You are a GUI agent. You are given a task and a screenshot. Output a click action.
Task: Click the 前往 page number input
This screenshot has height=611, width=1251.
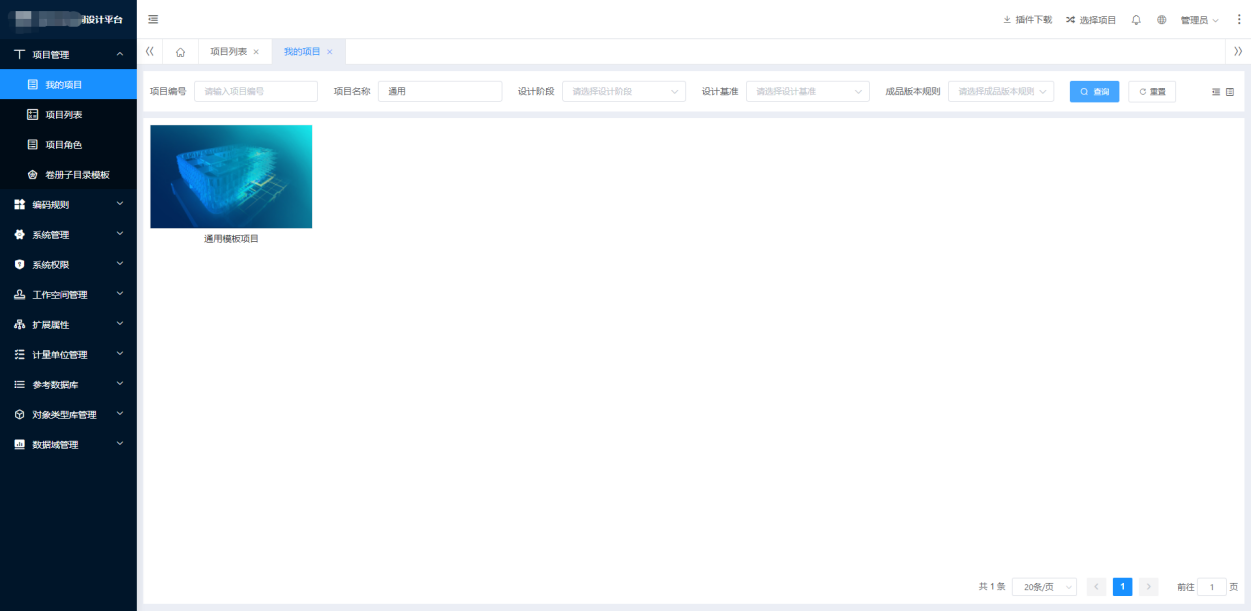pos(1212,587)
